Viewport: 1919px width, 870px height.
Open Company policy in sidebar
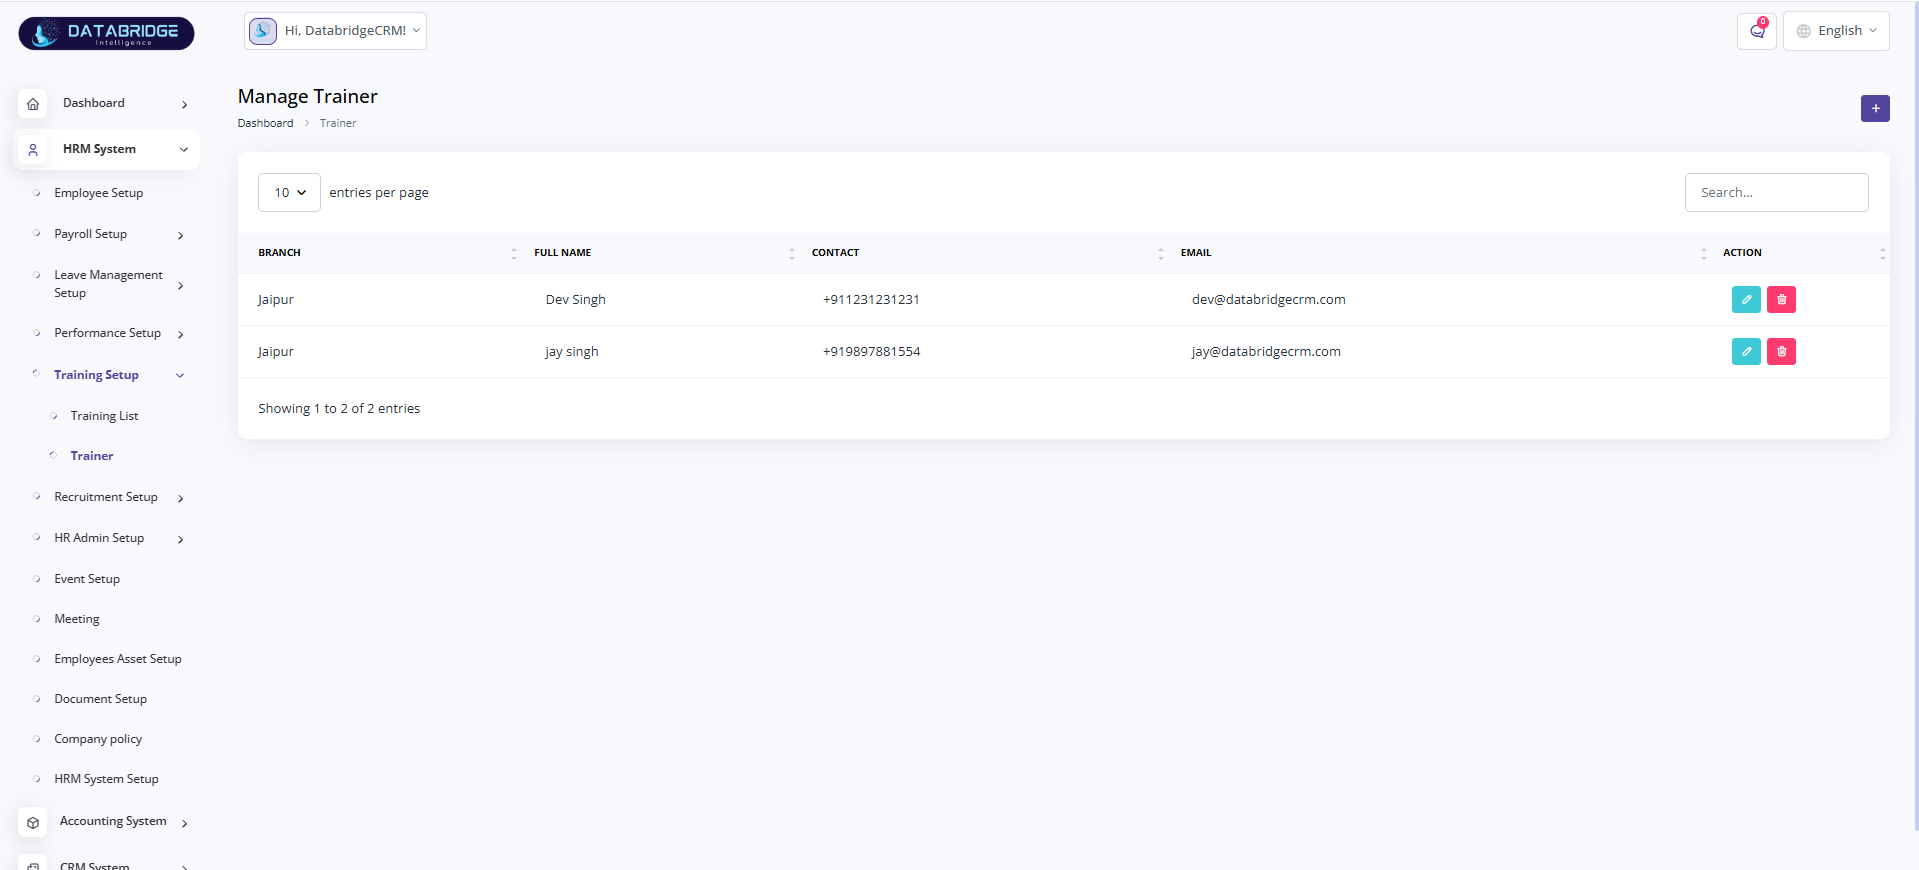click(x=98, y=739)
